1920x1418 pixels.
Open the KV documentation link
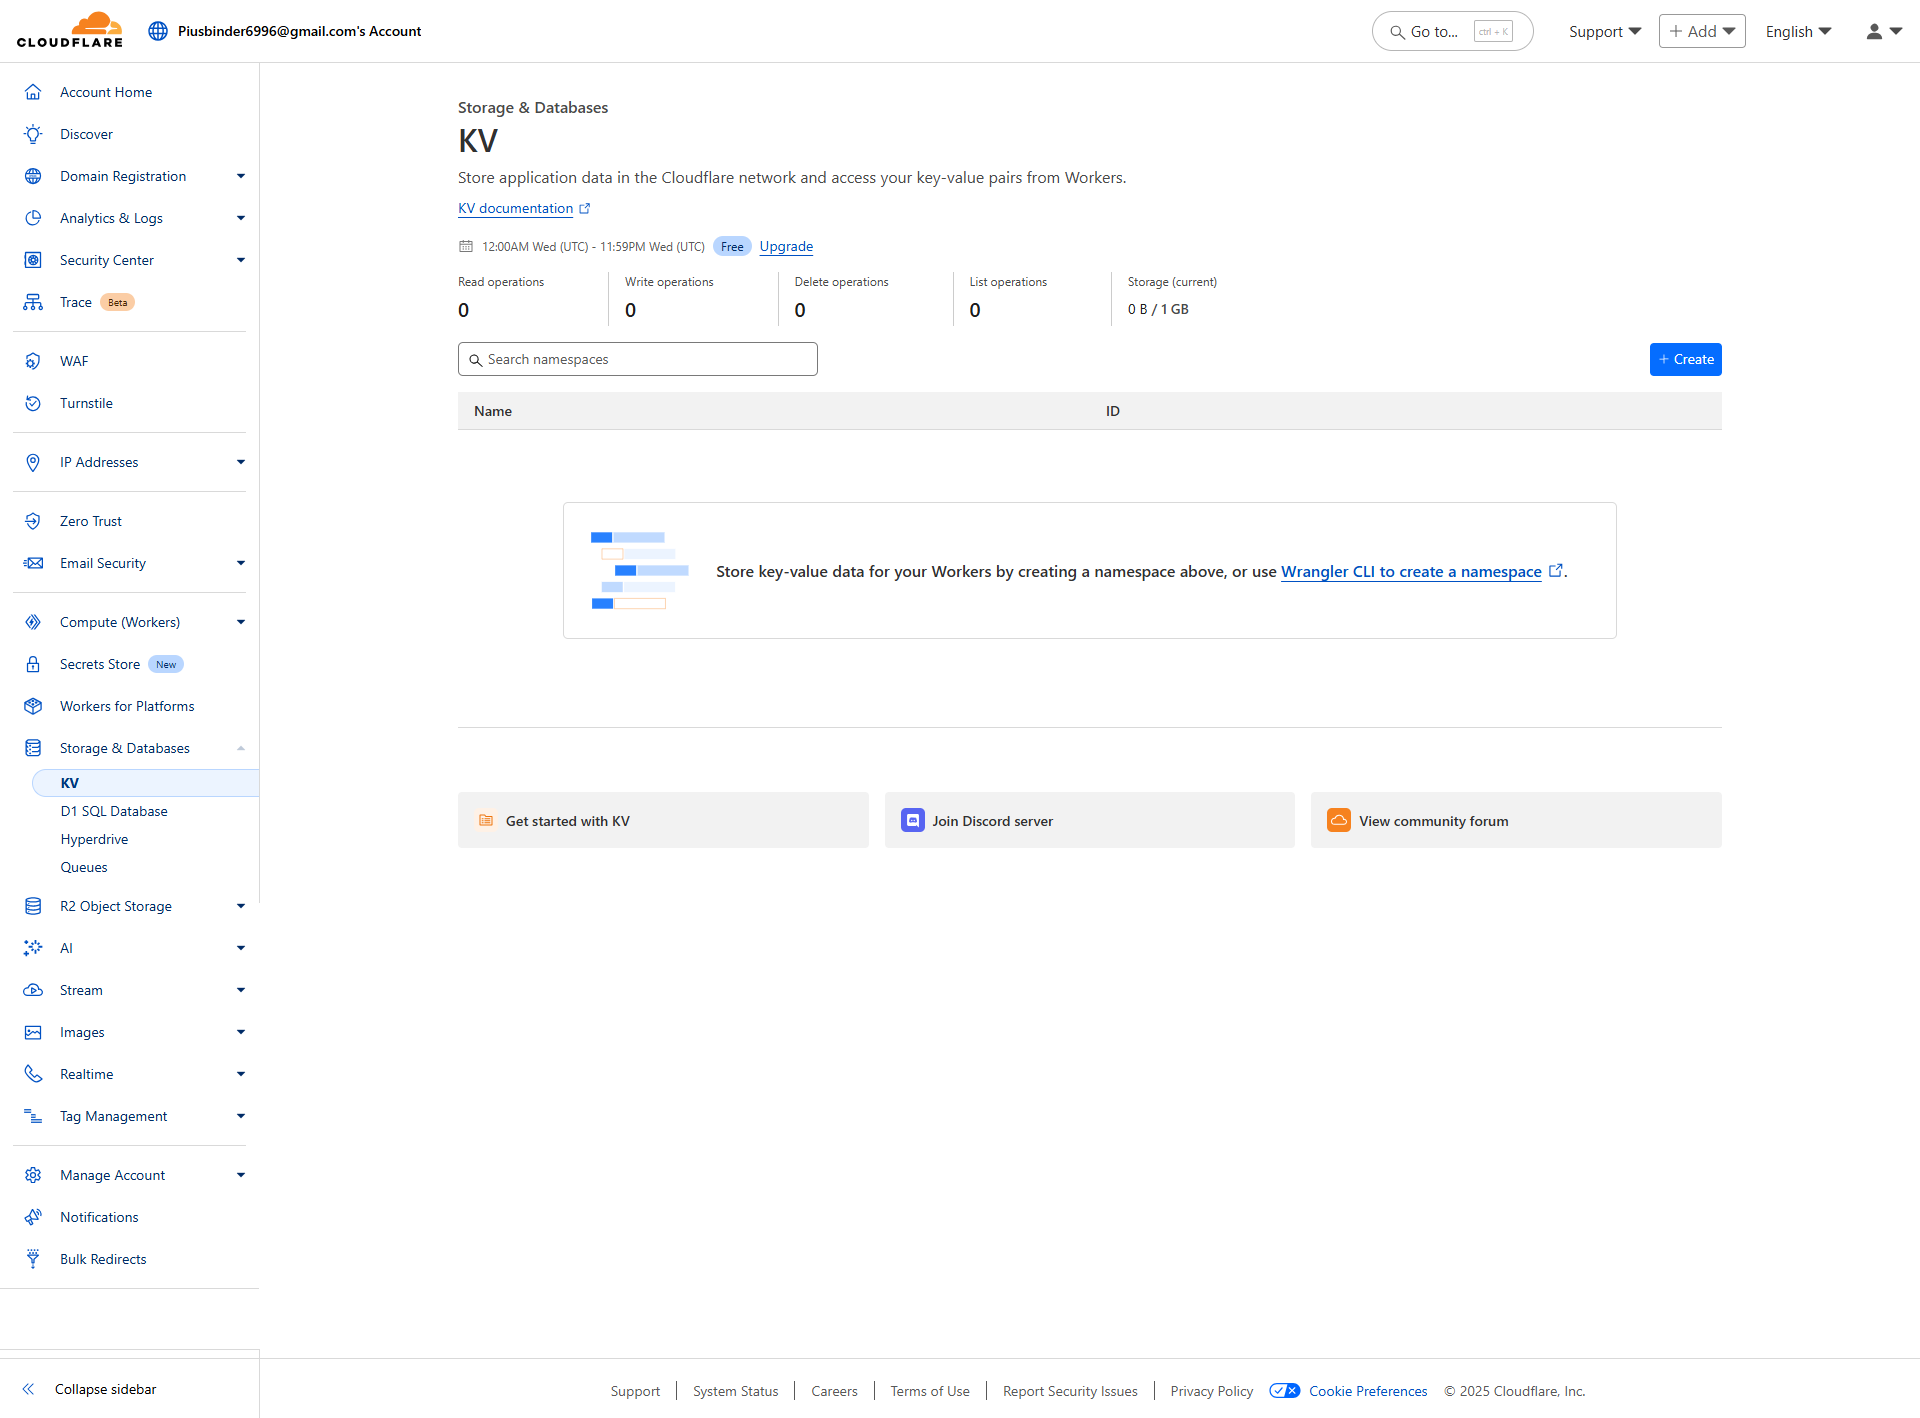524,208
